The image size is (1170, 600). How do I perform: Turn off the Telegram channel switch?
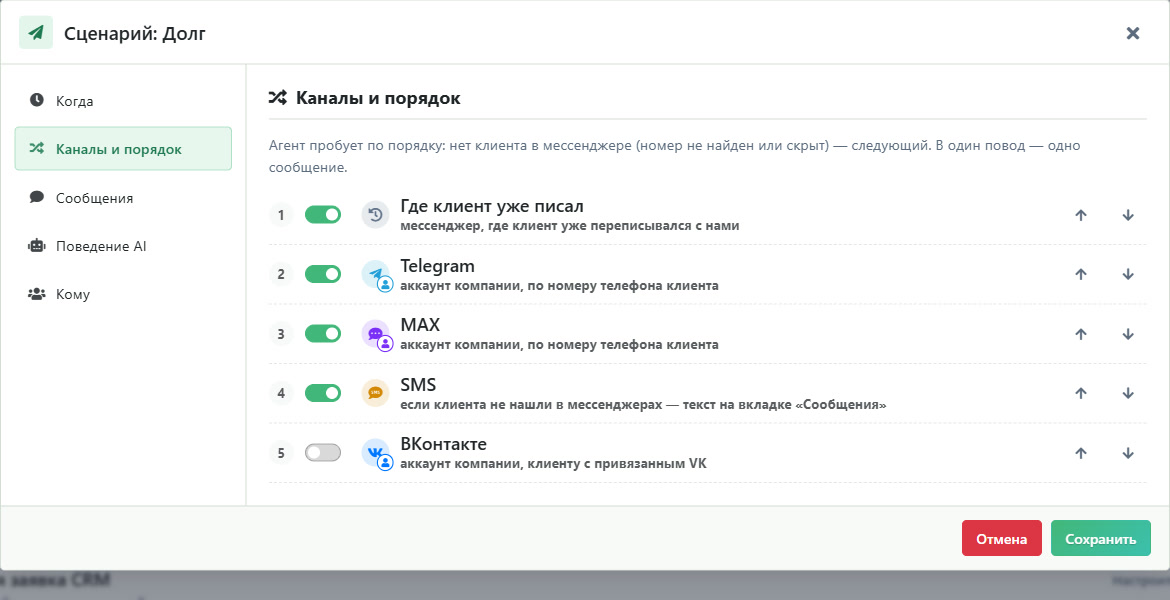coord(323,274)
